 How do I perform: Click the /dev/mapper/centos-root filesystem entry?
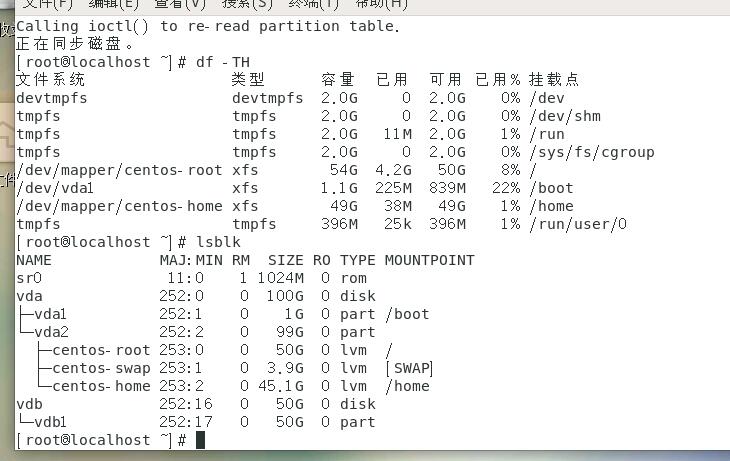(x=119, y=170)
